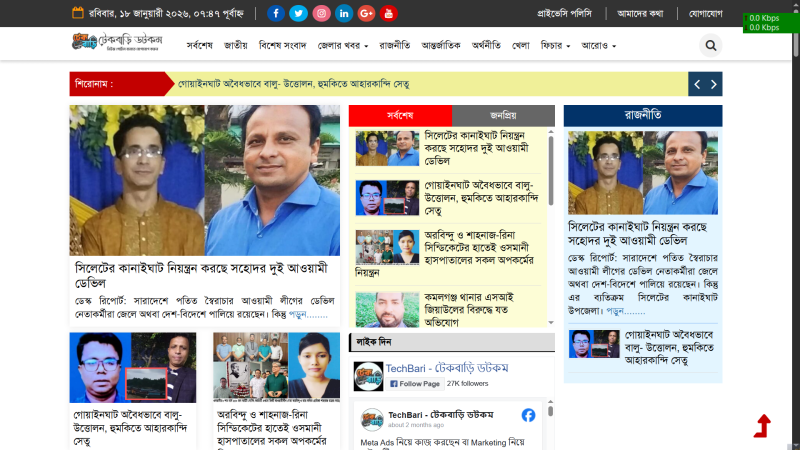Viewport: 800px width, 450px height.
Task: Click the Facebook feed scrollbar
Action: pos(551,411)
